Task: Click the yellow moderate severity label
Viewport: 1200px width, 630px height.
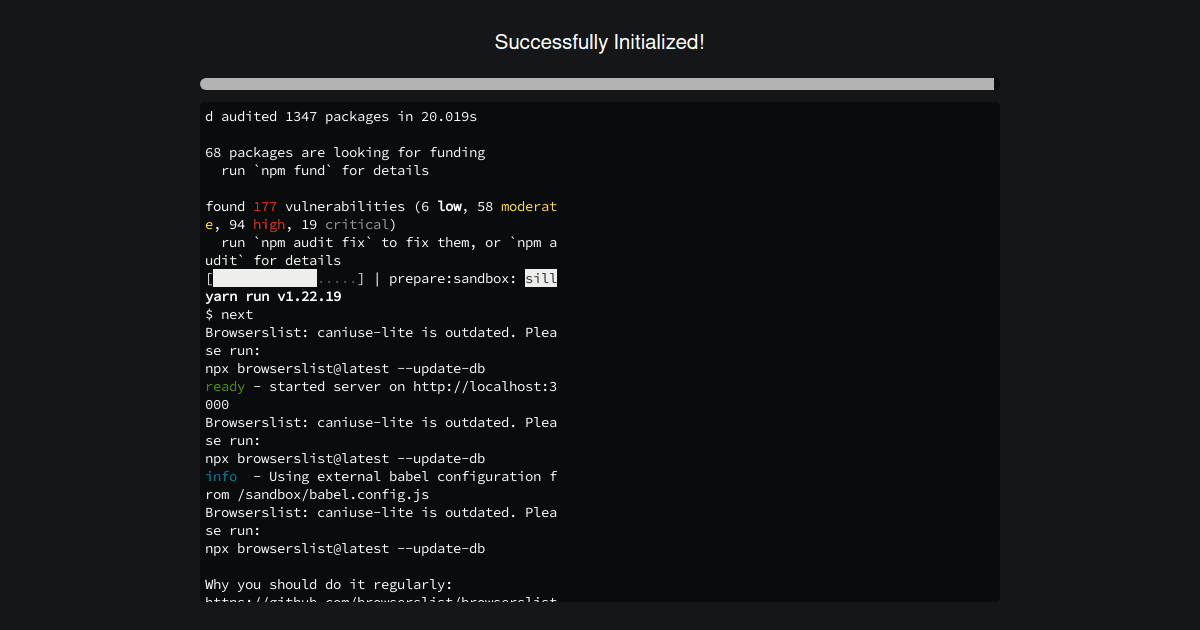Action: pos(529,206)
